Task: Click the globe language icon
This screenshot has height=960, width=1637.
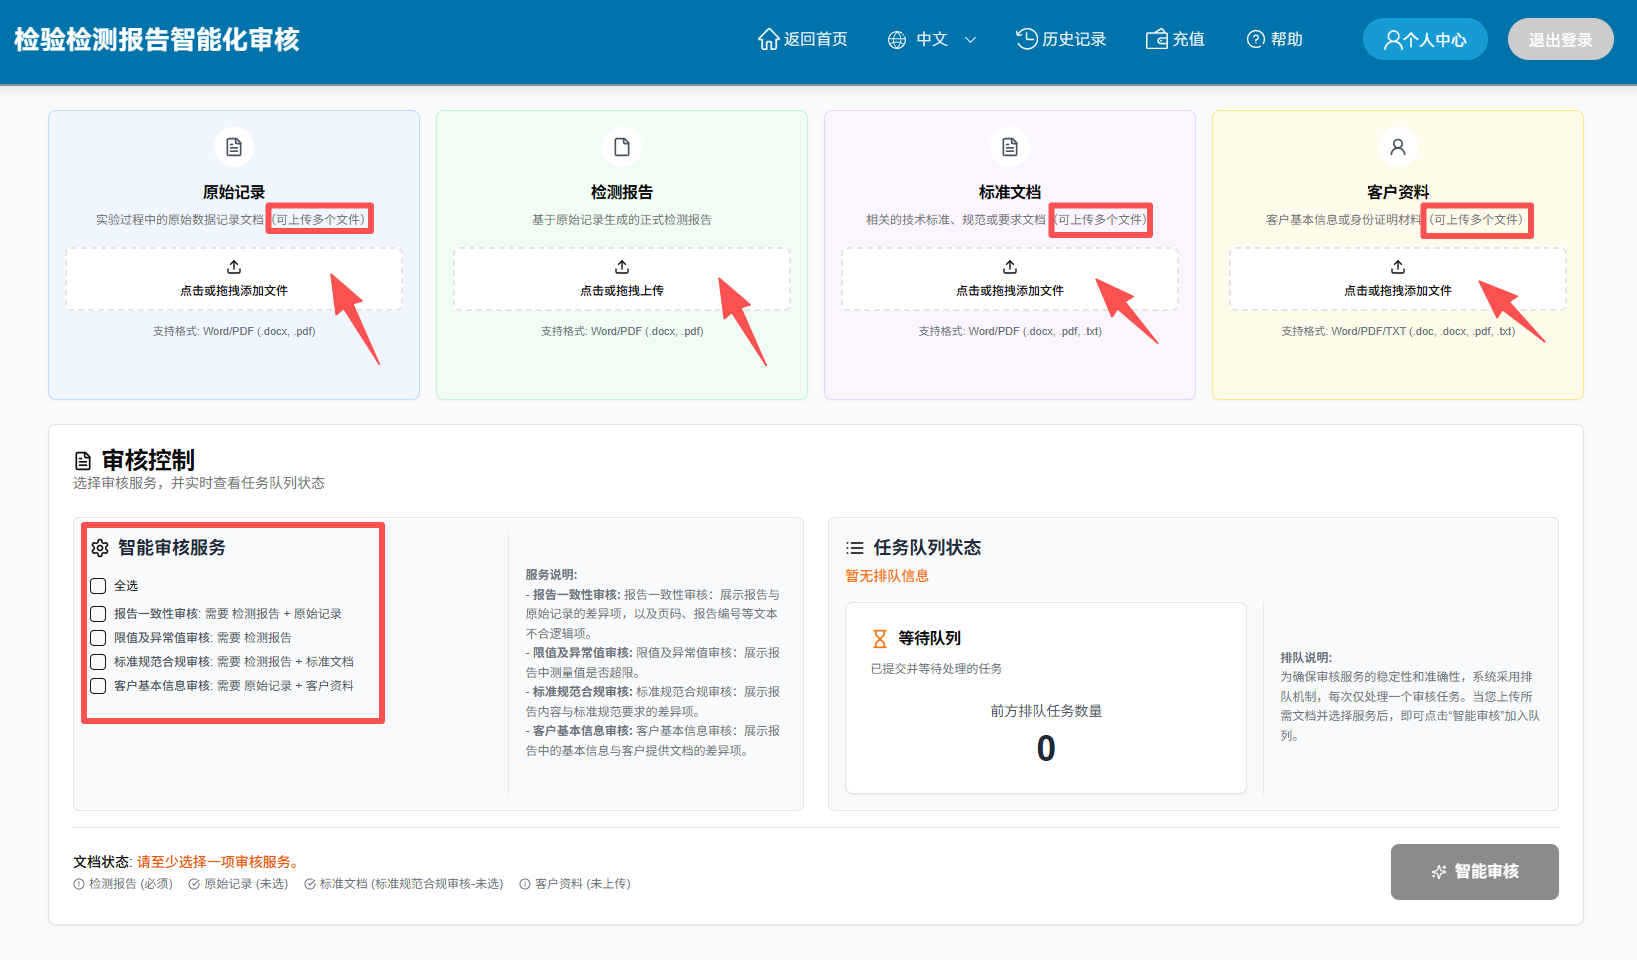Action: [x=897, y=40]
